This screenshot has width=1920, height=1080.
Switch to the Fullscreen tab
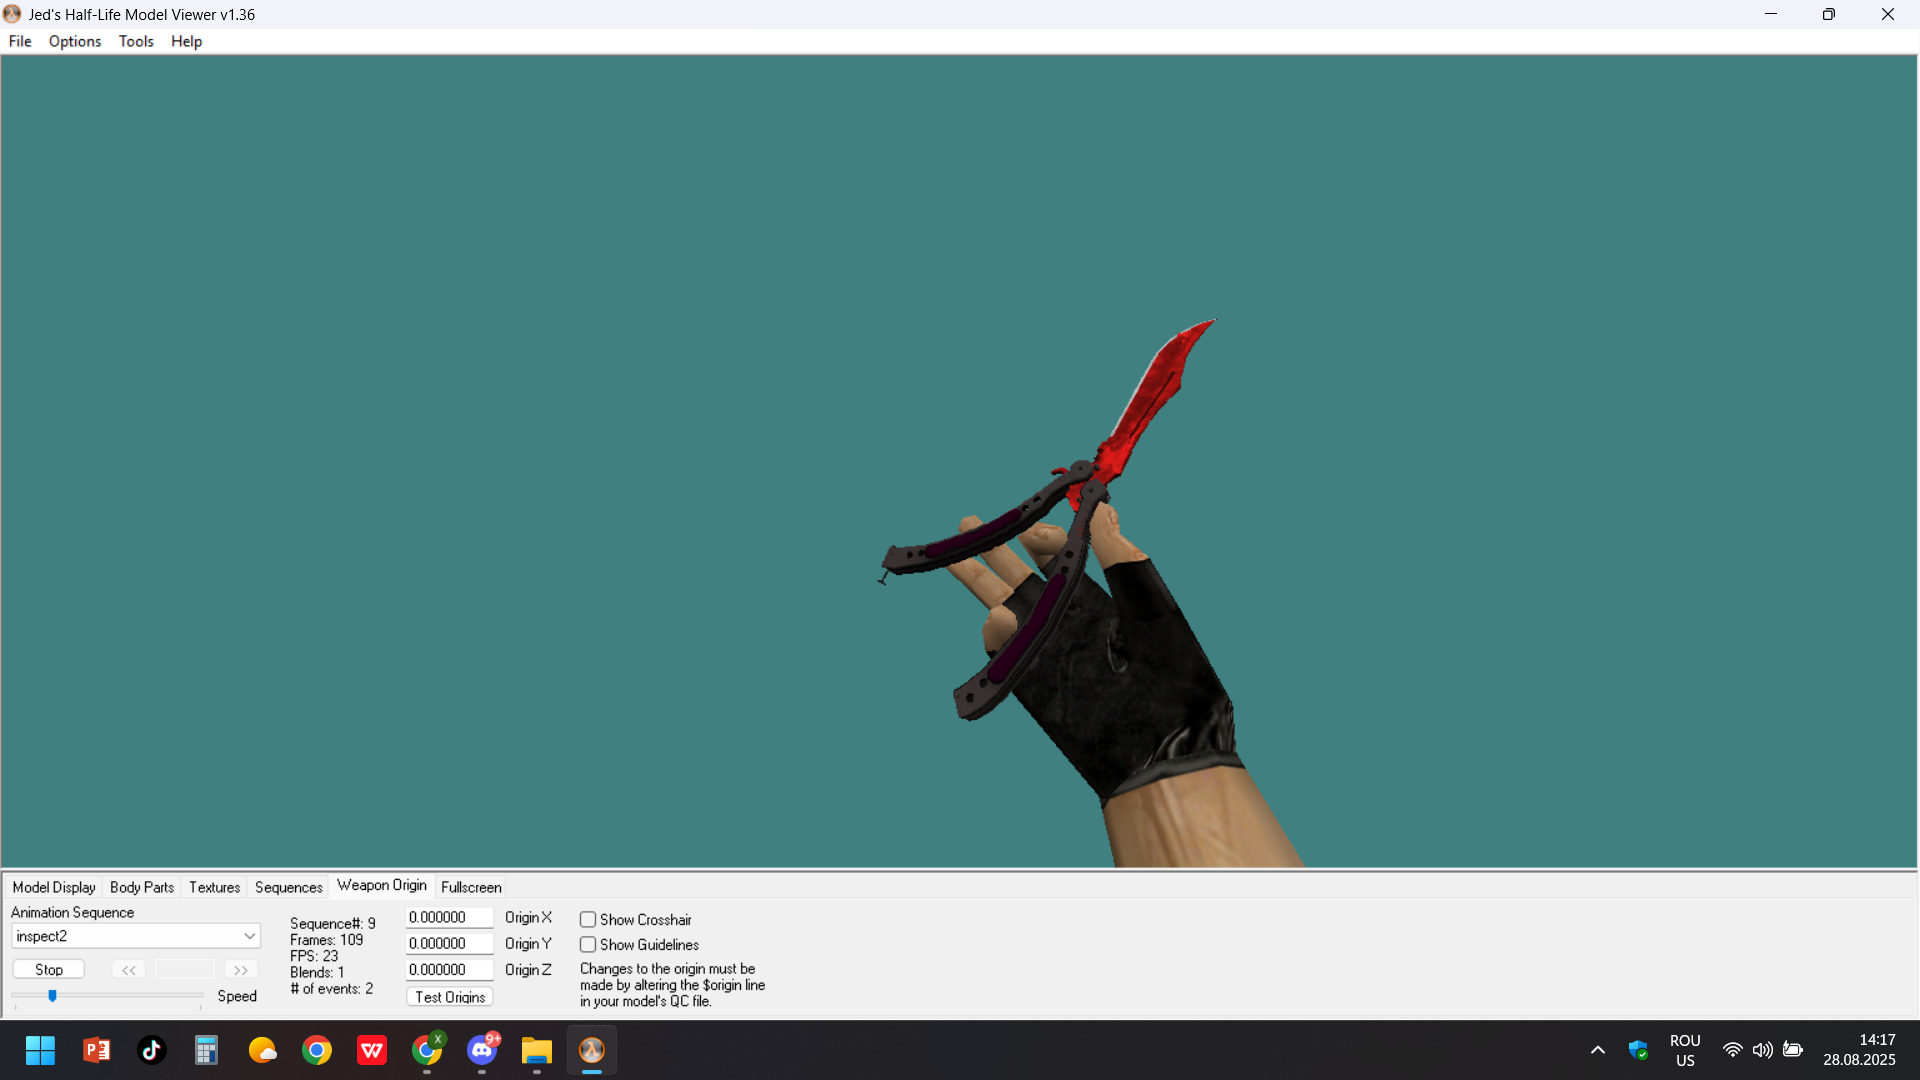pos(471,887)
